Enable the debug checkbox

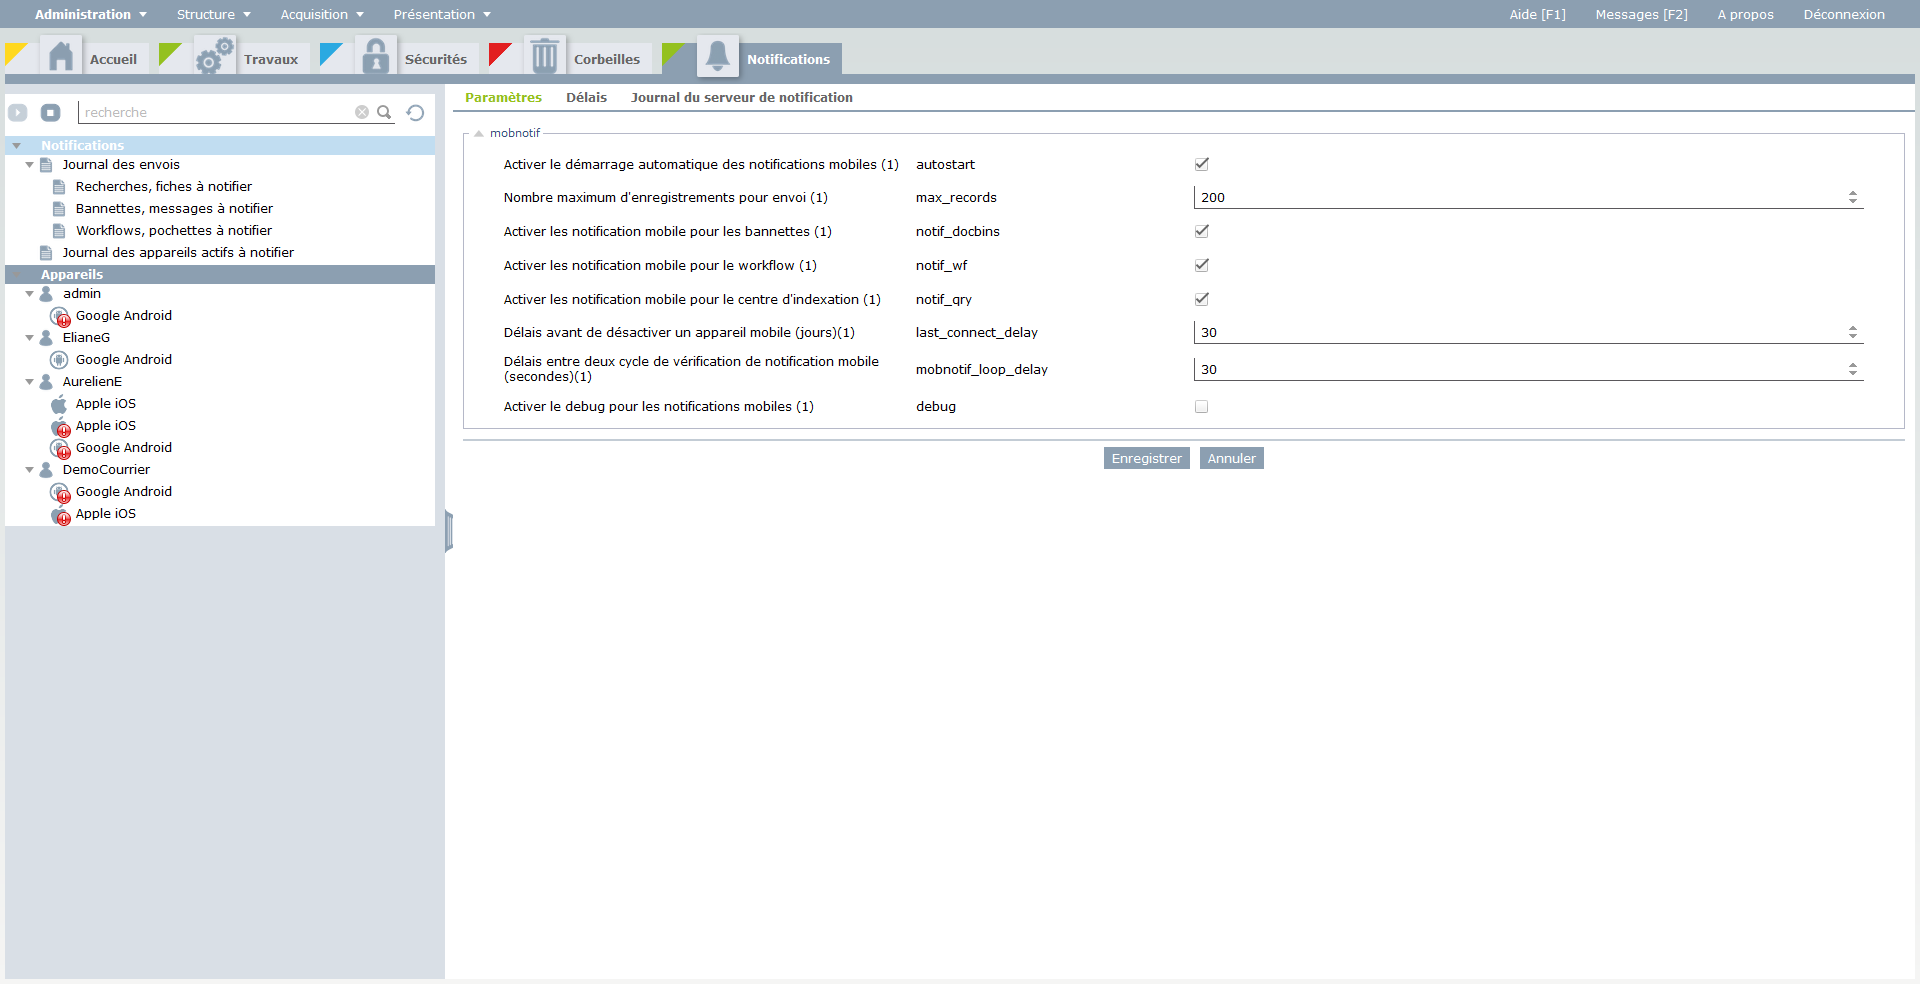pyautogui.click(x=1202, y=407)
